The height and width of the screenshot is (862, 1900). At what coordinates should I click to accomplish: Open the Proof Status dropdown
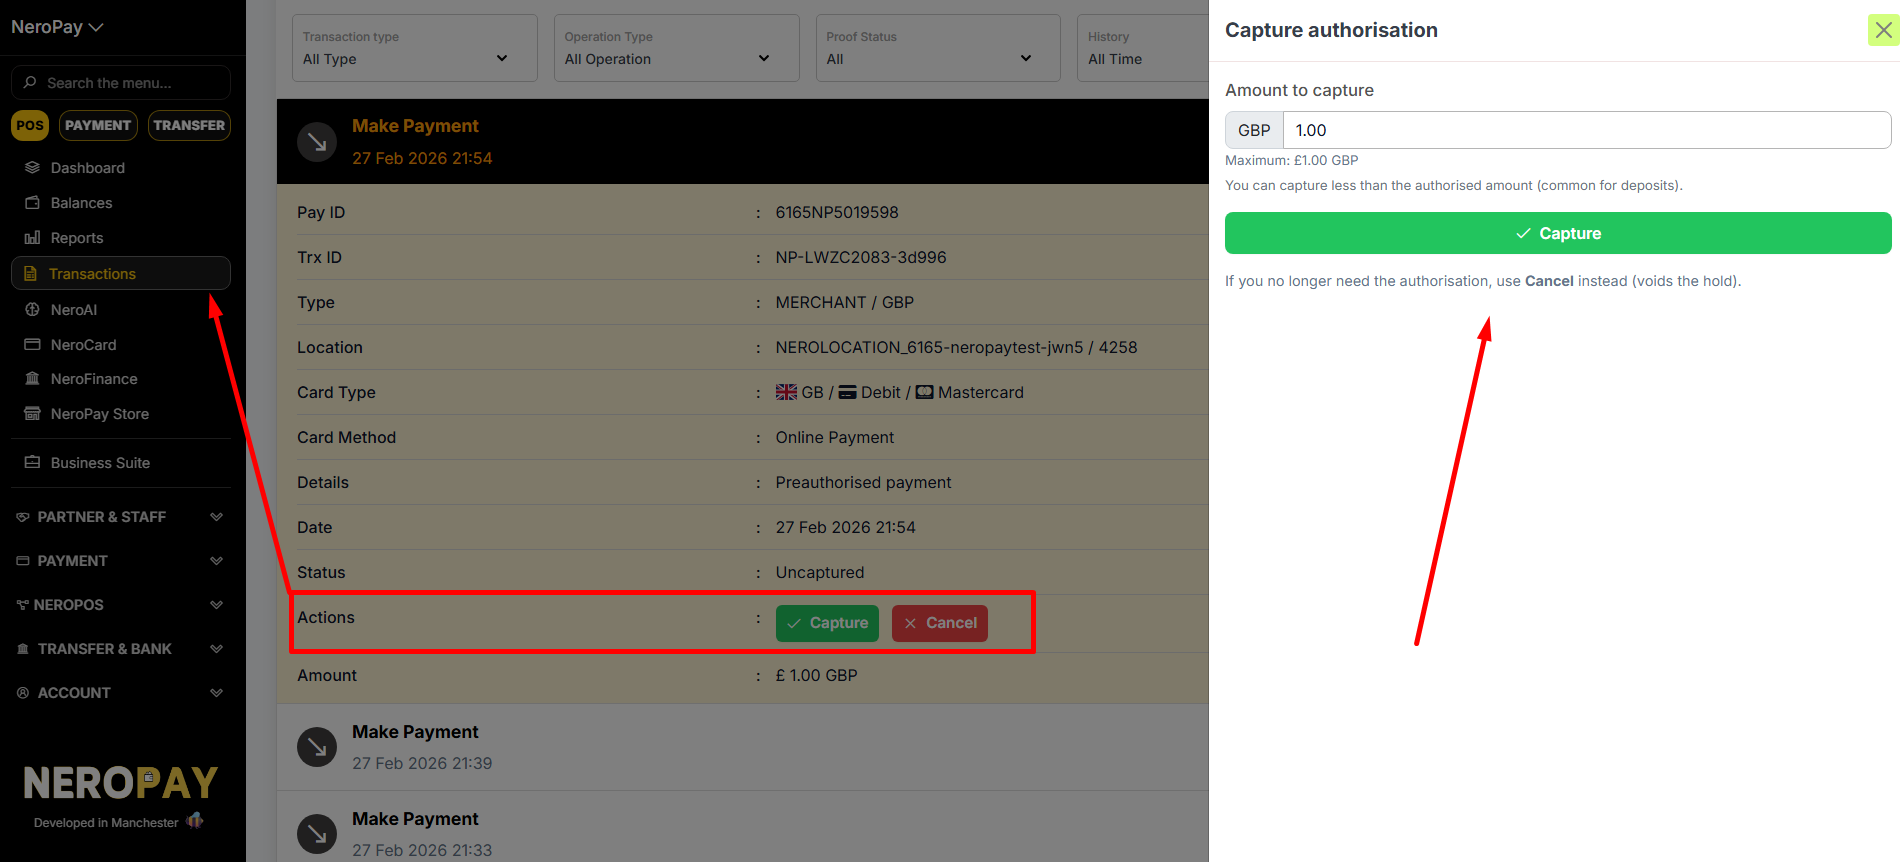pos(937,48)
